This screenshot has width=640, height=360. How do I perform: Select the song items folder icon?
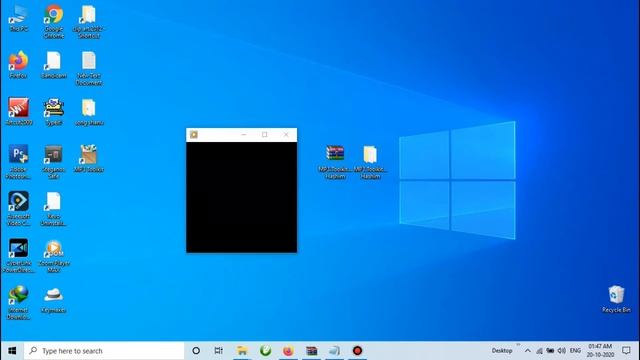pyautogui.click(x=89, y=111)
